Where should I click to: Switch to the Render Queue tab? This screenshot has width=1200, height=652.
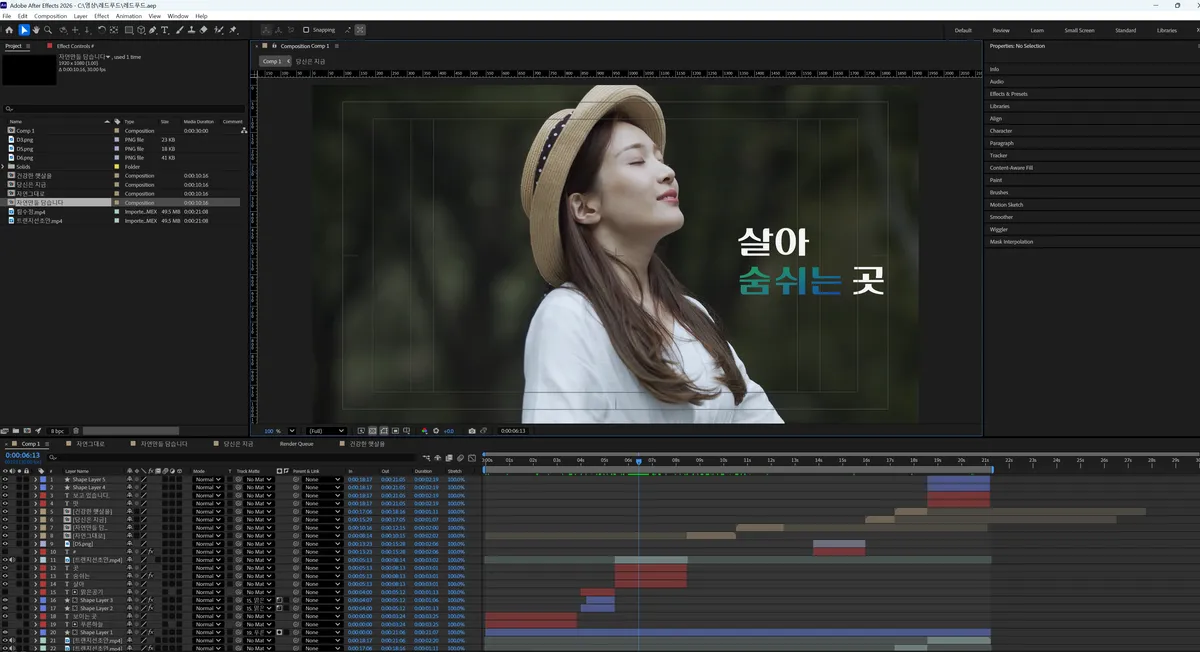pyautogui.click(x=296, y=443)
